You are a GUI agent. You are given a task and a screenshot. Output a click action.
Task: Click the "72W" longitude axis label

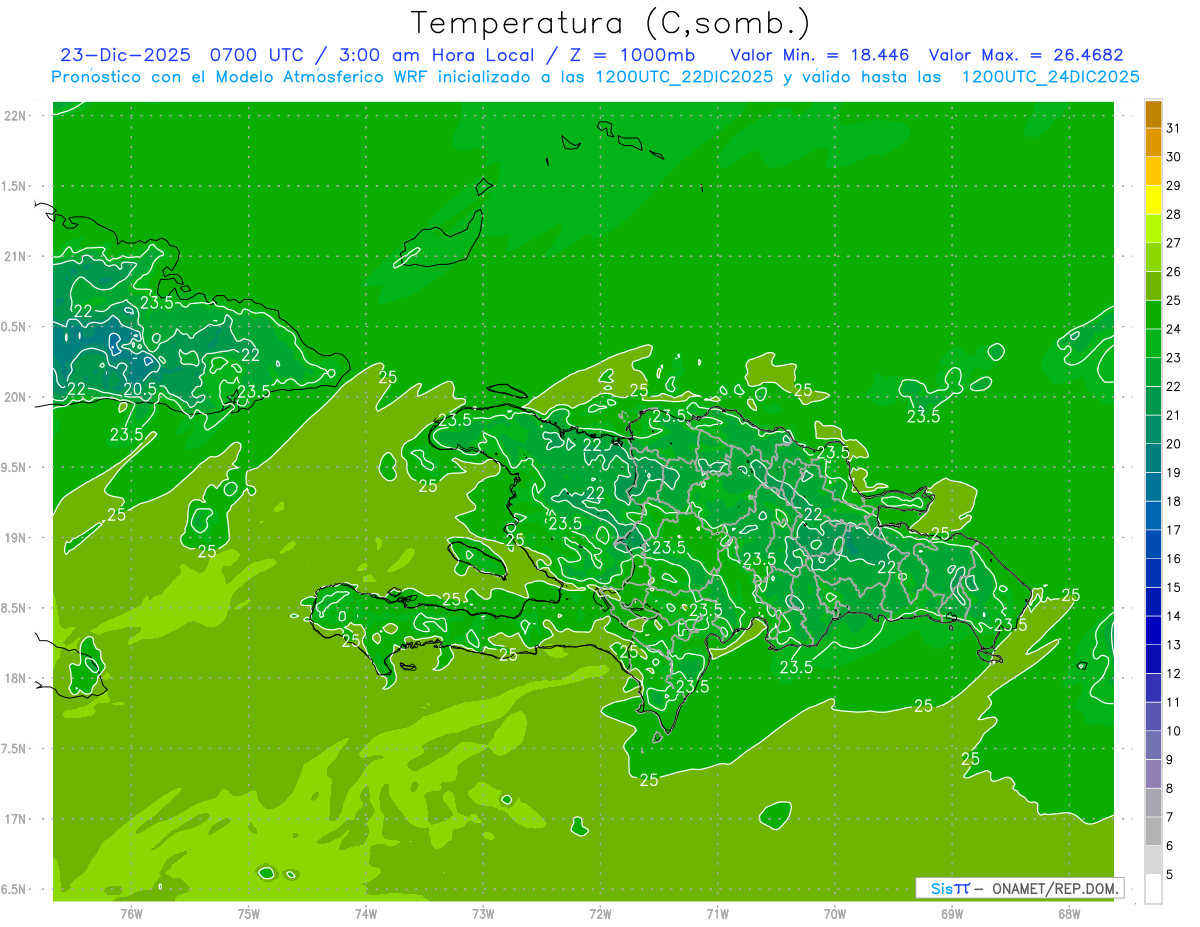click(600, 913)
